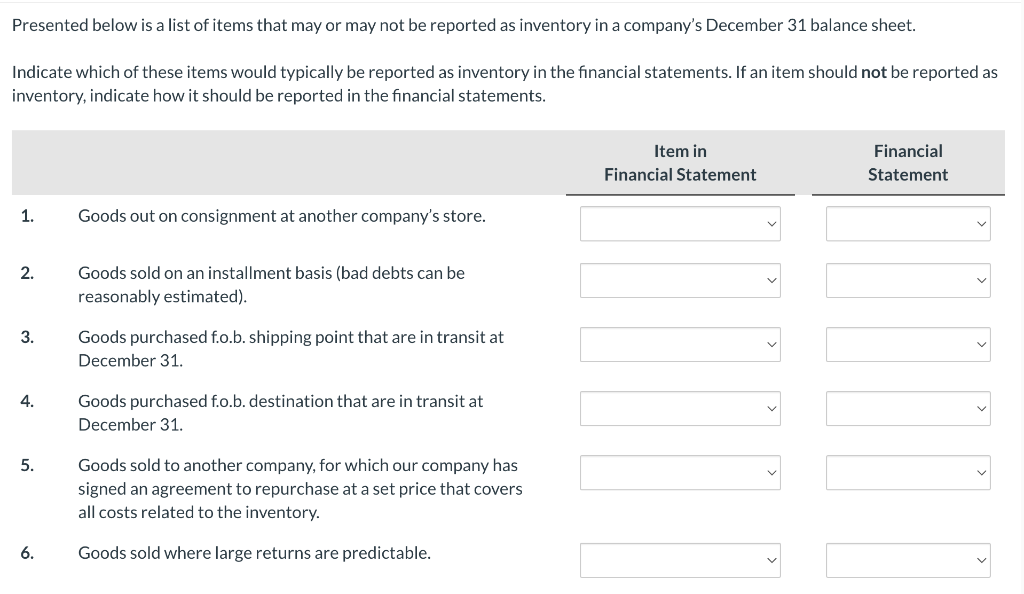Screen dimensions: 1024x594
Task: Expand Financial Statement dropdown for predictable returns goods
Action: 908,560
